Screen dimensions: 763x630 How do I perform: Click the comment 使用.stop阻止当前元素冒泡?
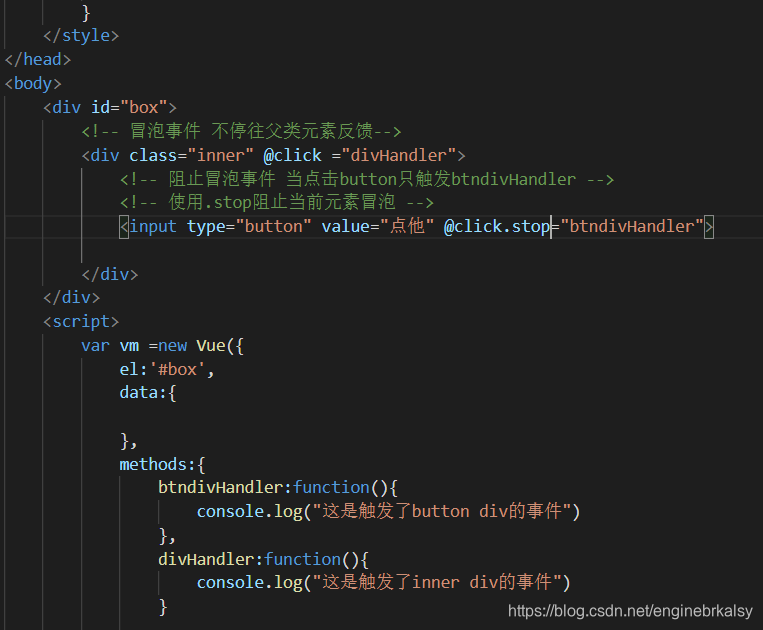click(x=276, y=202)
